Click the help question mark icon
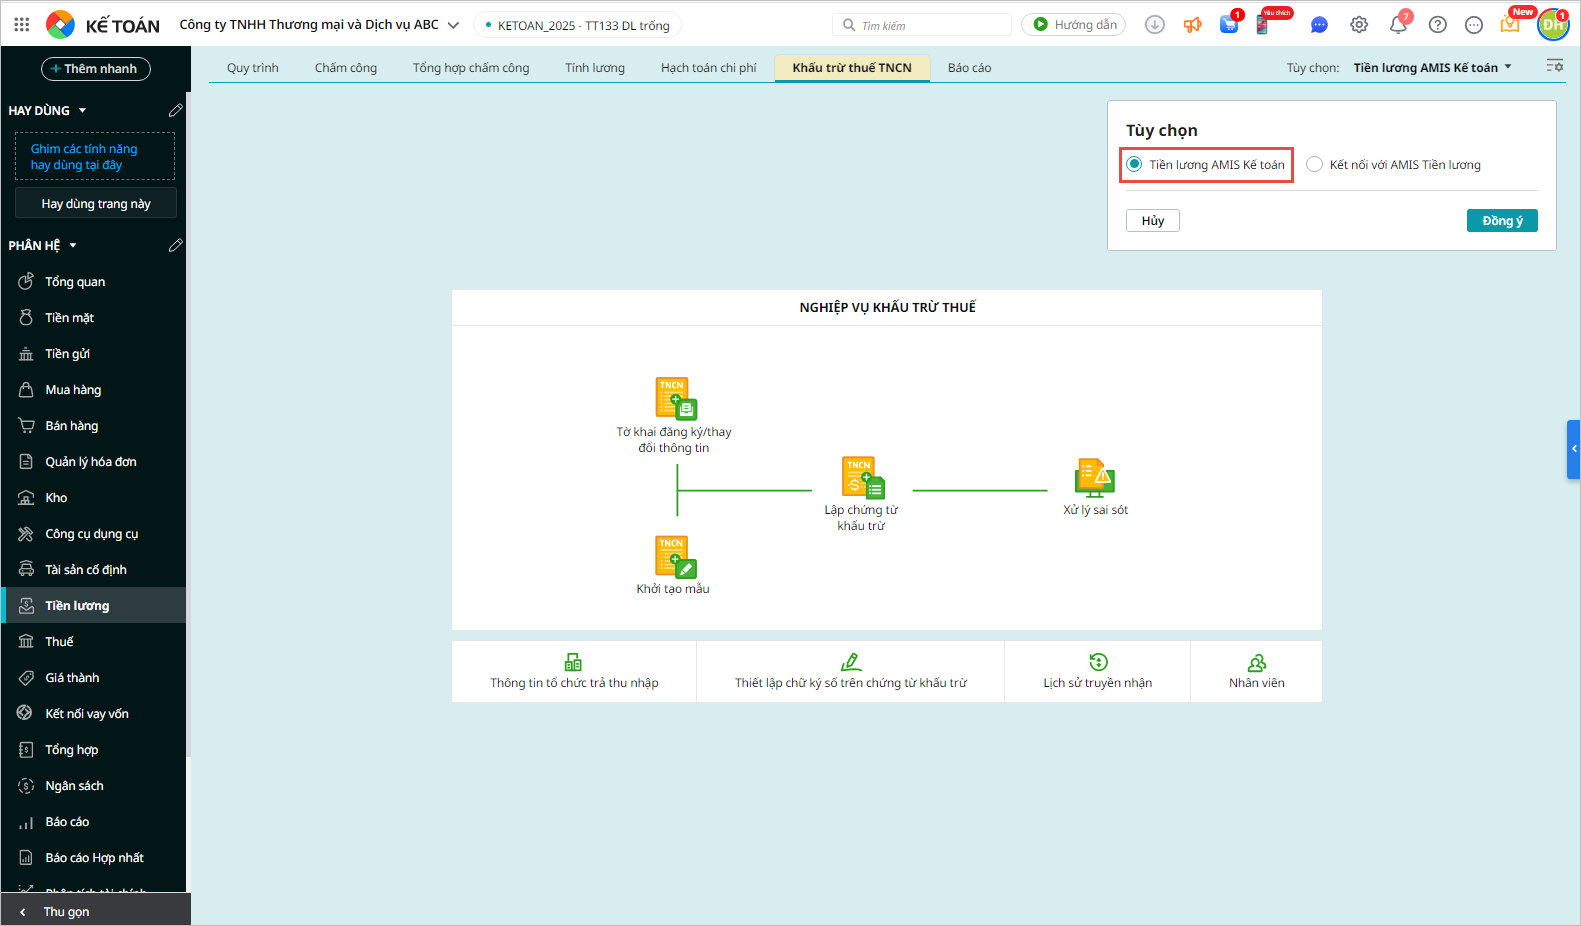Viewport: 1581px width, 926px height. coord(1437,25)
